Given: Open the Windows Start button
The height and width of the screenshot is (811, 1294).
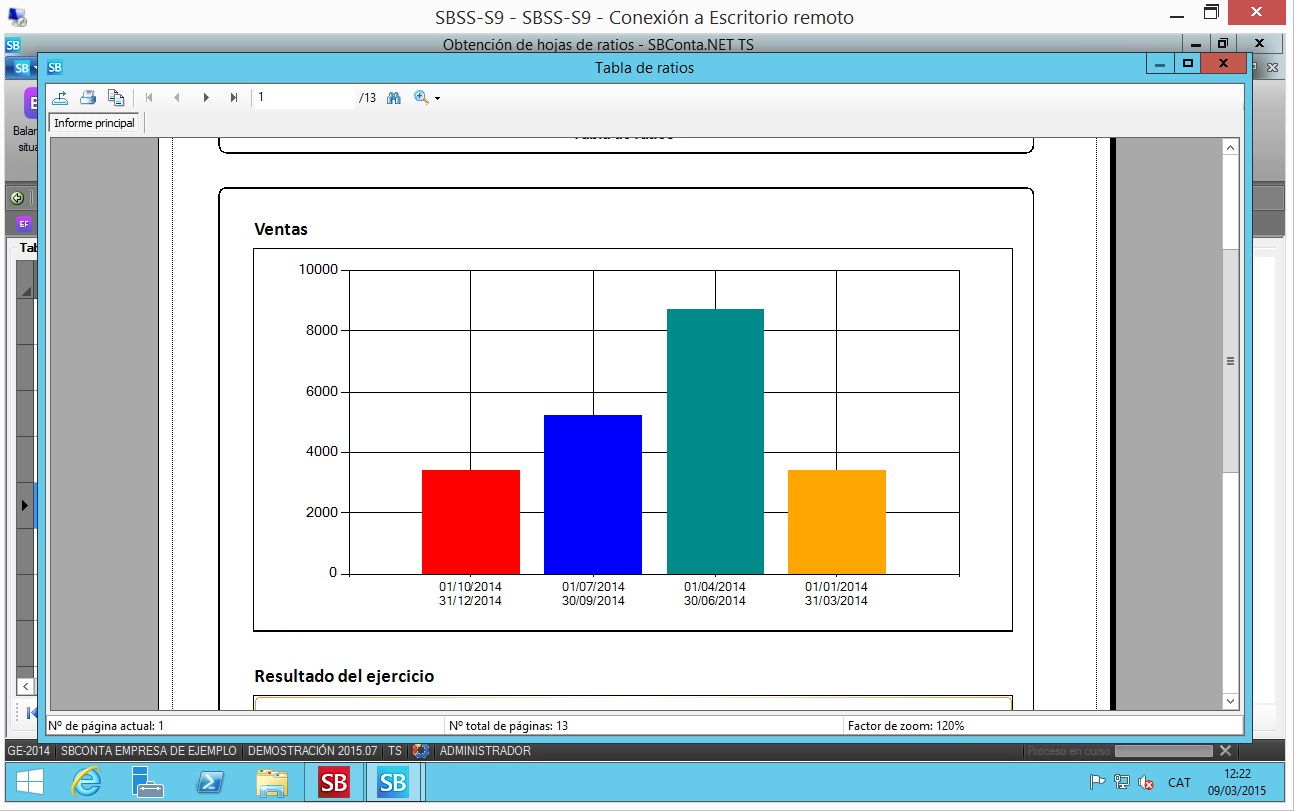Looking at the screenshot, I should (28, 782).
